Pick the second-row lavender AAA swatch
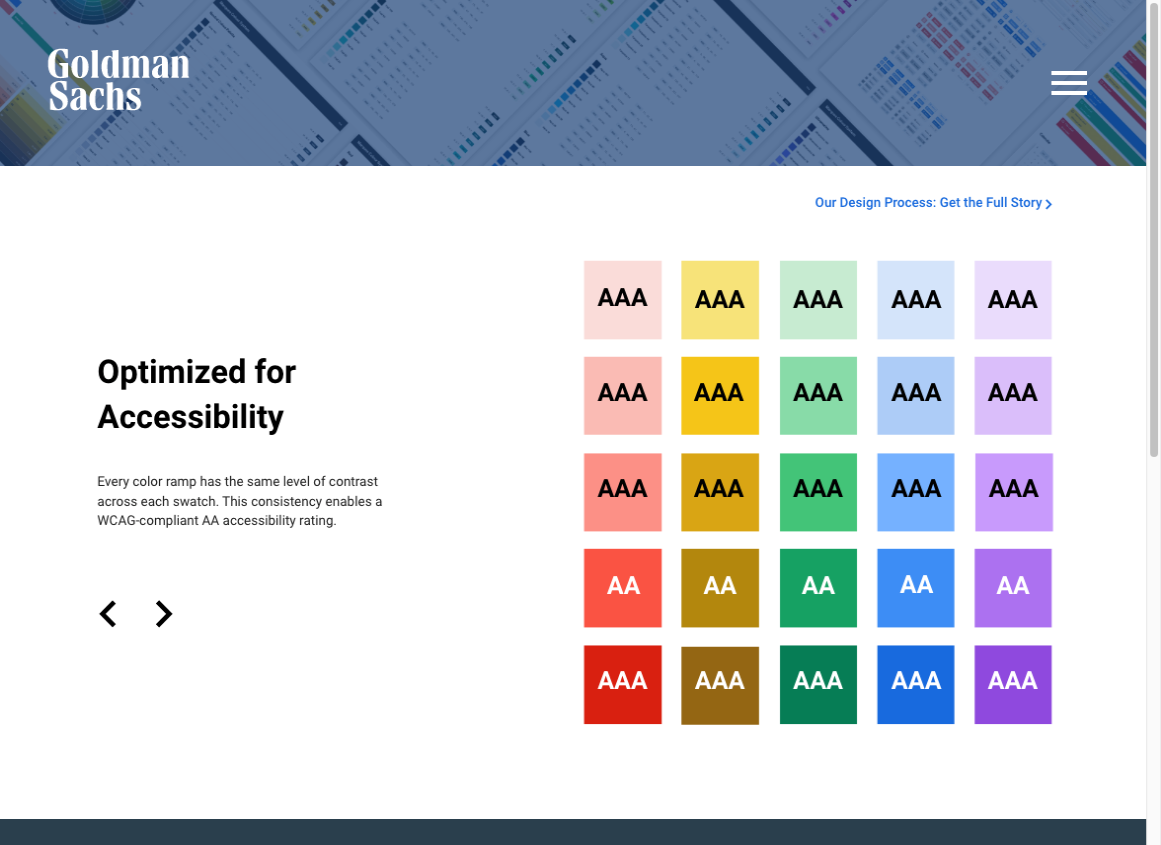Viewport: 1161px width, 845px height. point(1013,395)
